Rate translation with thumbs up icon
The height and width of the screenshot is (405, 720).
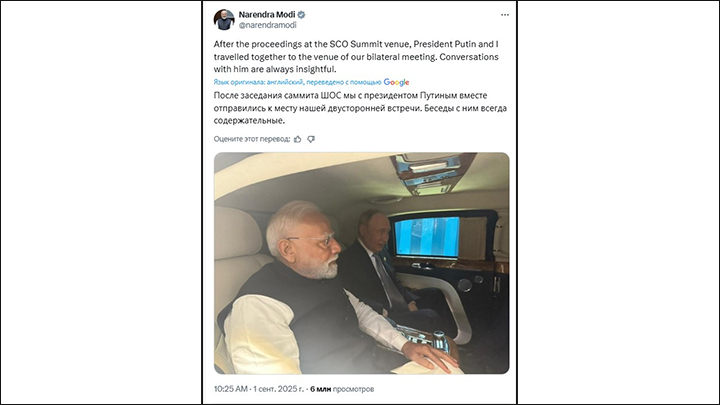[x=298, y=139]
